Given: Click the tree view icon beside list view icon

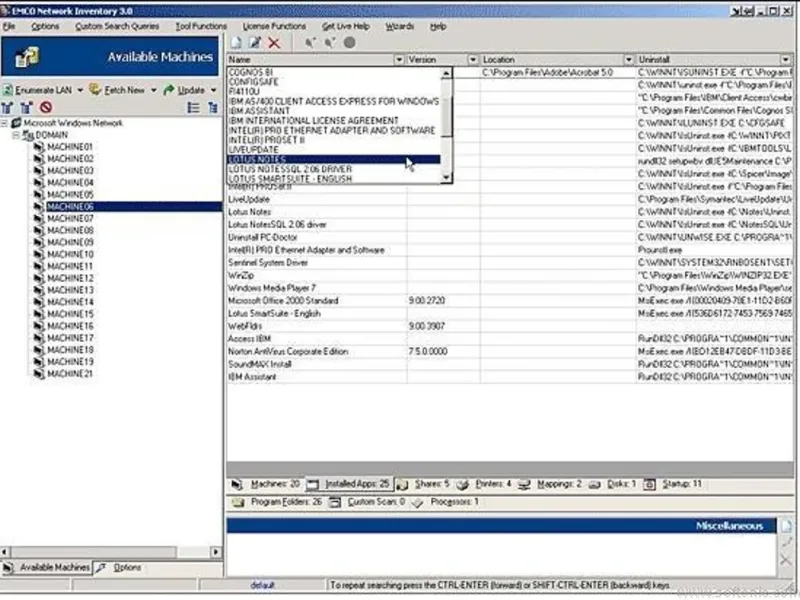Looking at the screenshot, I should coord(212,107).
